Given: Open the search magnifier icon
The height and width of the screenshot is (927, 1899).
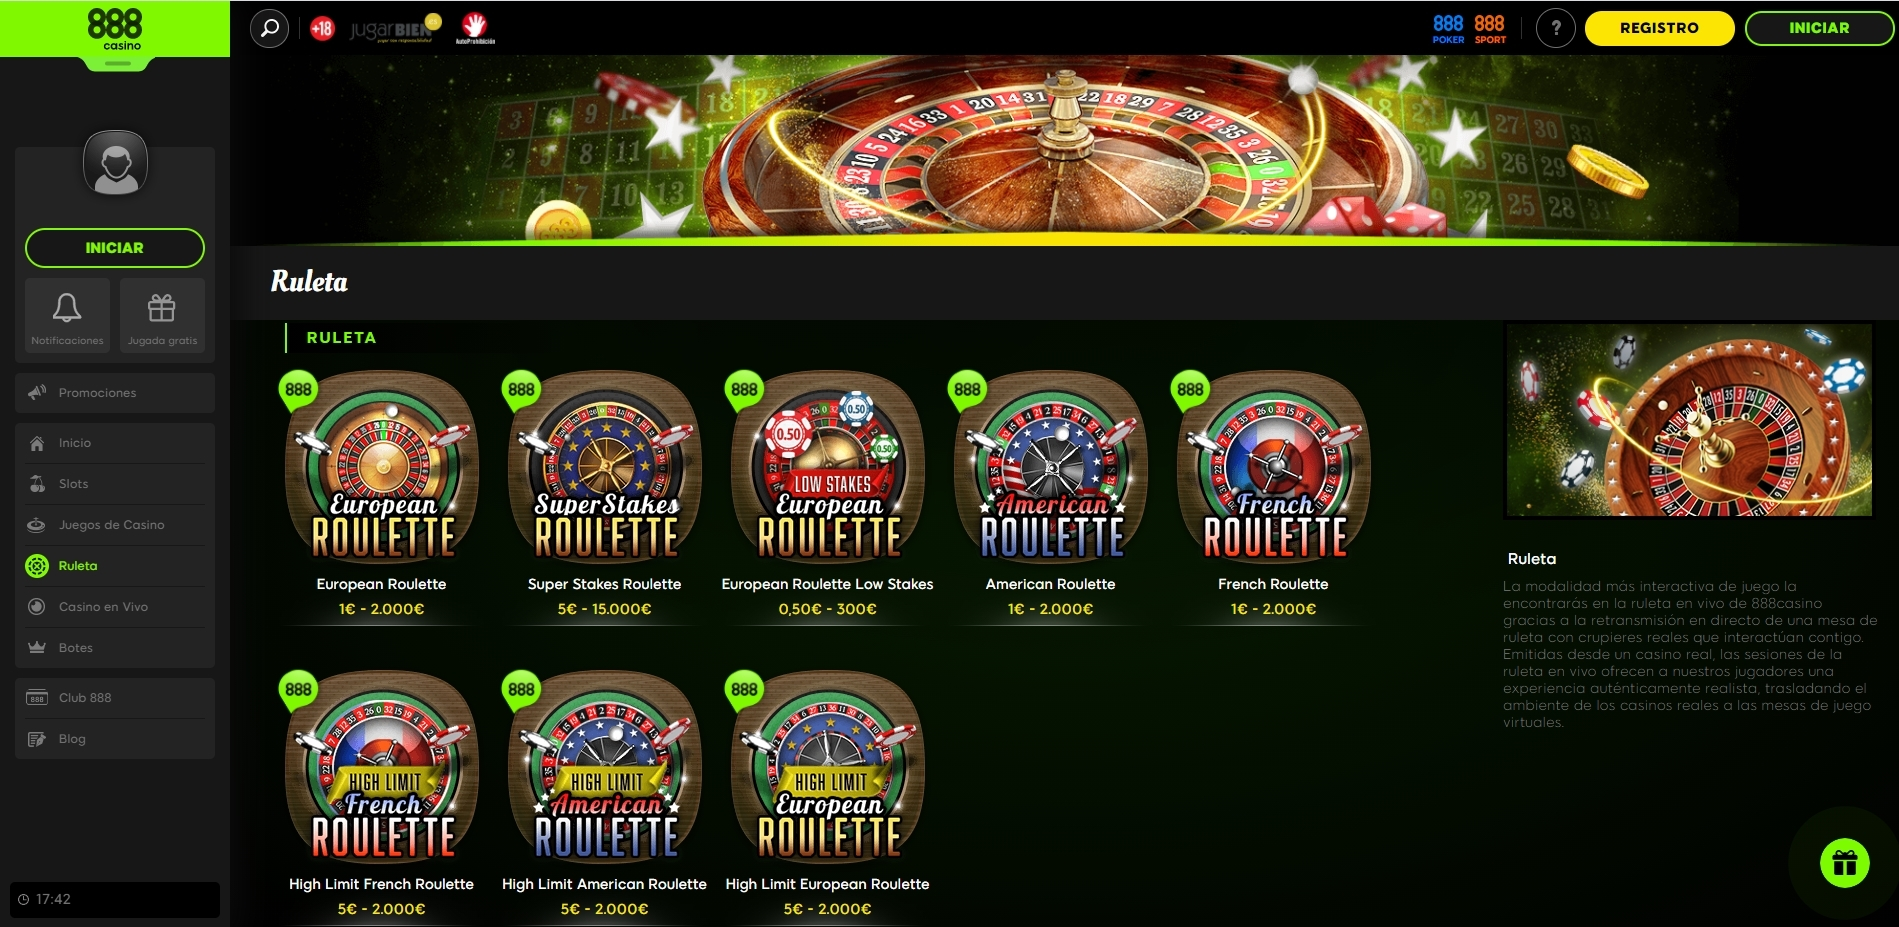Looking at the screenshot, I should [269, 28].
